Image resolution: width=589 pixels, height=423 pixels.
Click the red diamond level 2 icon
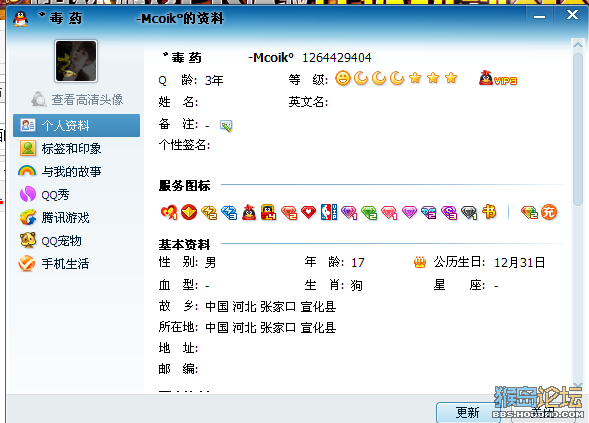click(289, 213)
